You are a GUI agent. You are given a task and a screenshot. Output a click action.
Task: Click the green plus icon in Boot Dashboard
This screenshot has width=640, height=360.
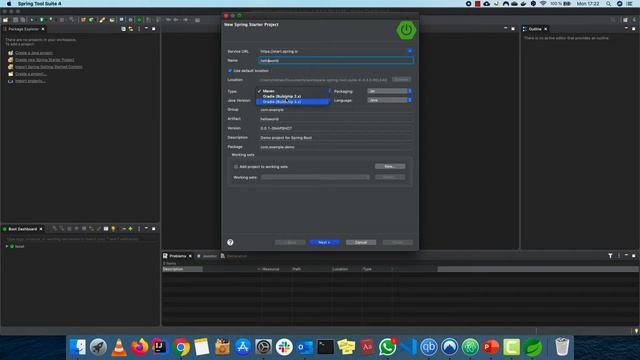pyautogui.click(x=131, y=229)
